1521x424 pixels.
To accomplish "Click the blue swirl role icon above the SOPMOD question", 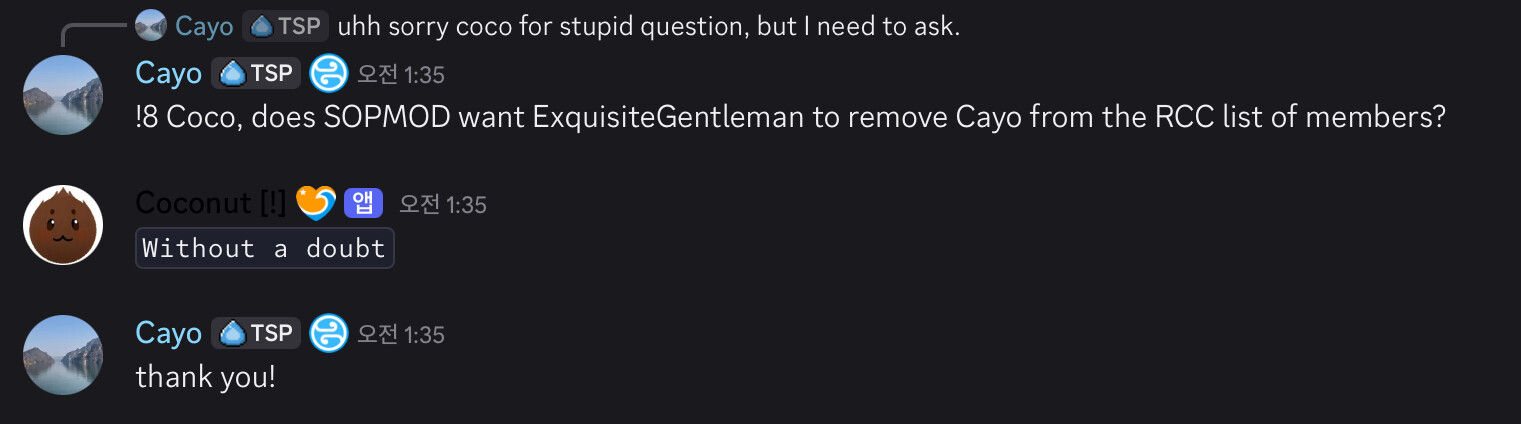I will click(x=328, y=73).
